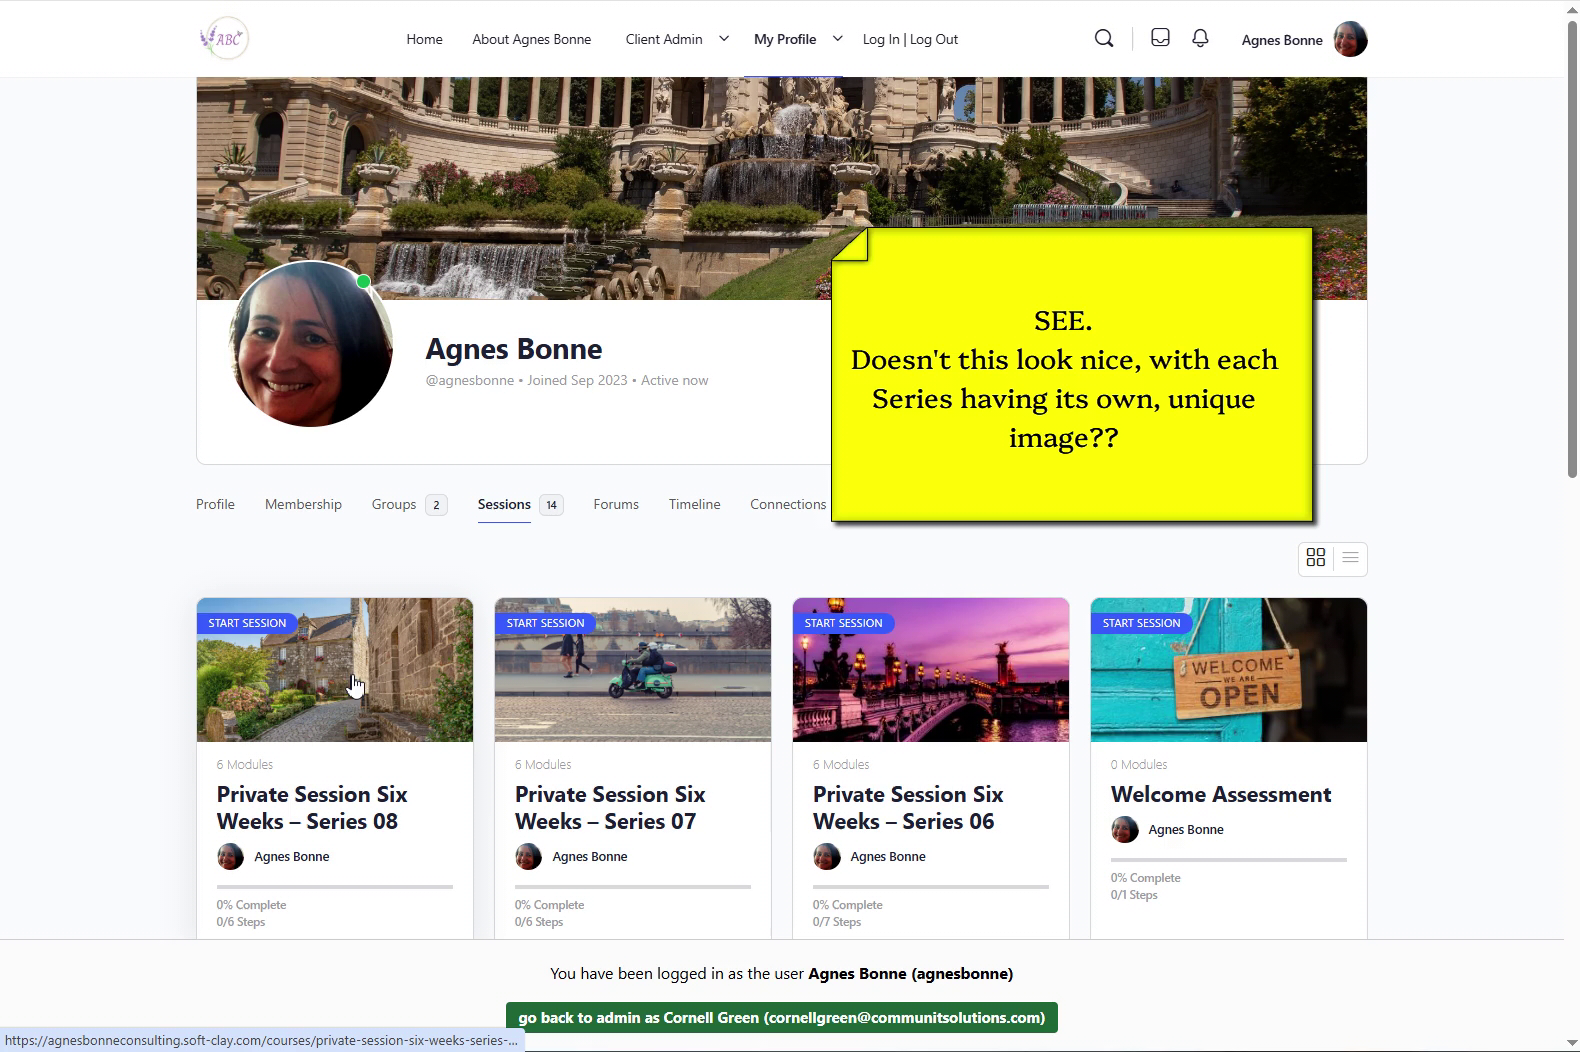This screenshot has width=1580, height=1052.
Task: Click the ABC site logo
Action: tap(224, 39)
